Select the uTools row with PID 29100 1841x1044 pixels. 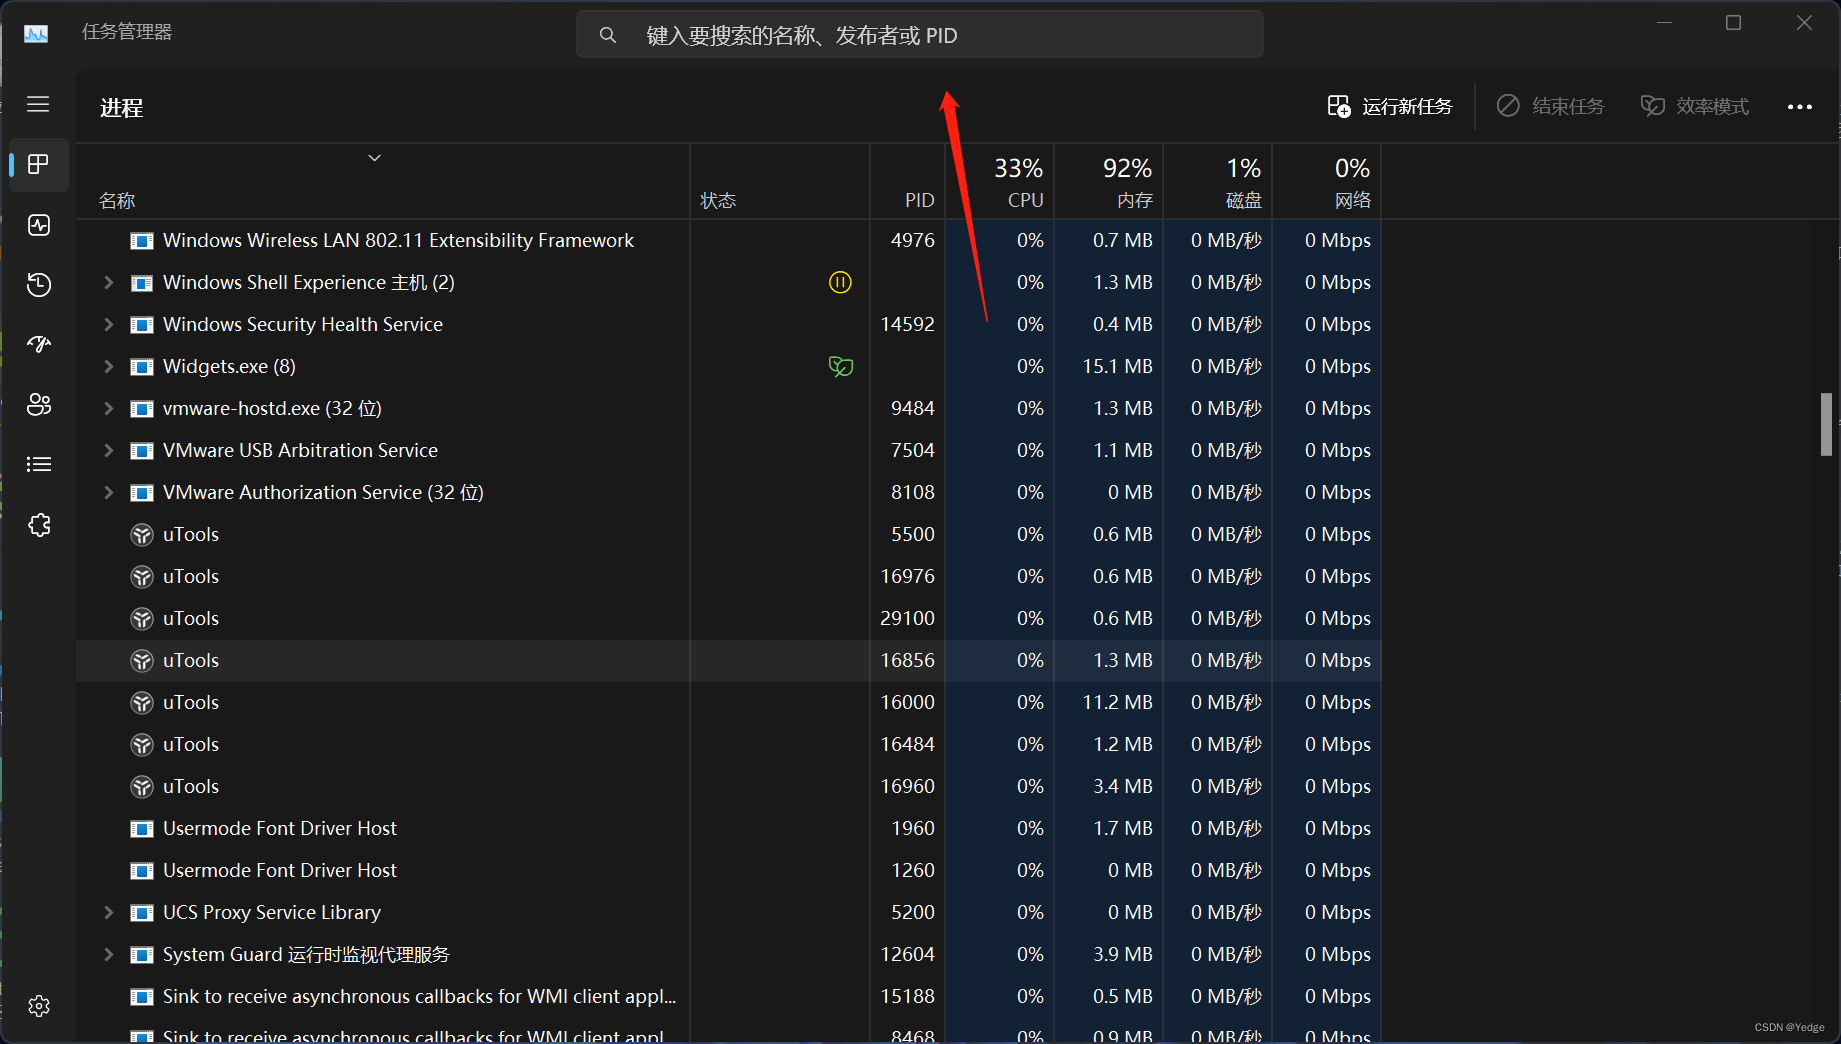(x=728, y=618)
